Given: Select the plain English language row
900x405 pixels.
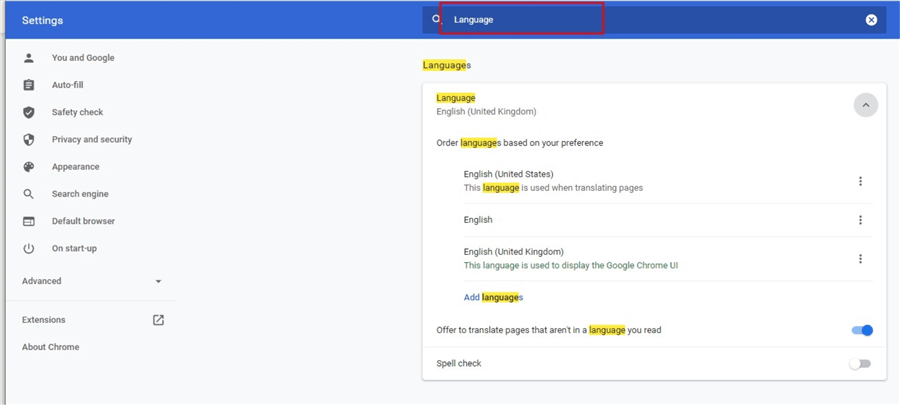Looking at the screenshot, I should tap(668, 220).
